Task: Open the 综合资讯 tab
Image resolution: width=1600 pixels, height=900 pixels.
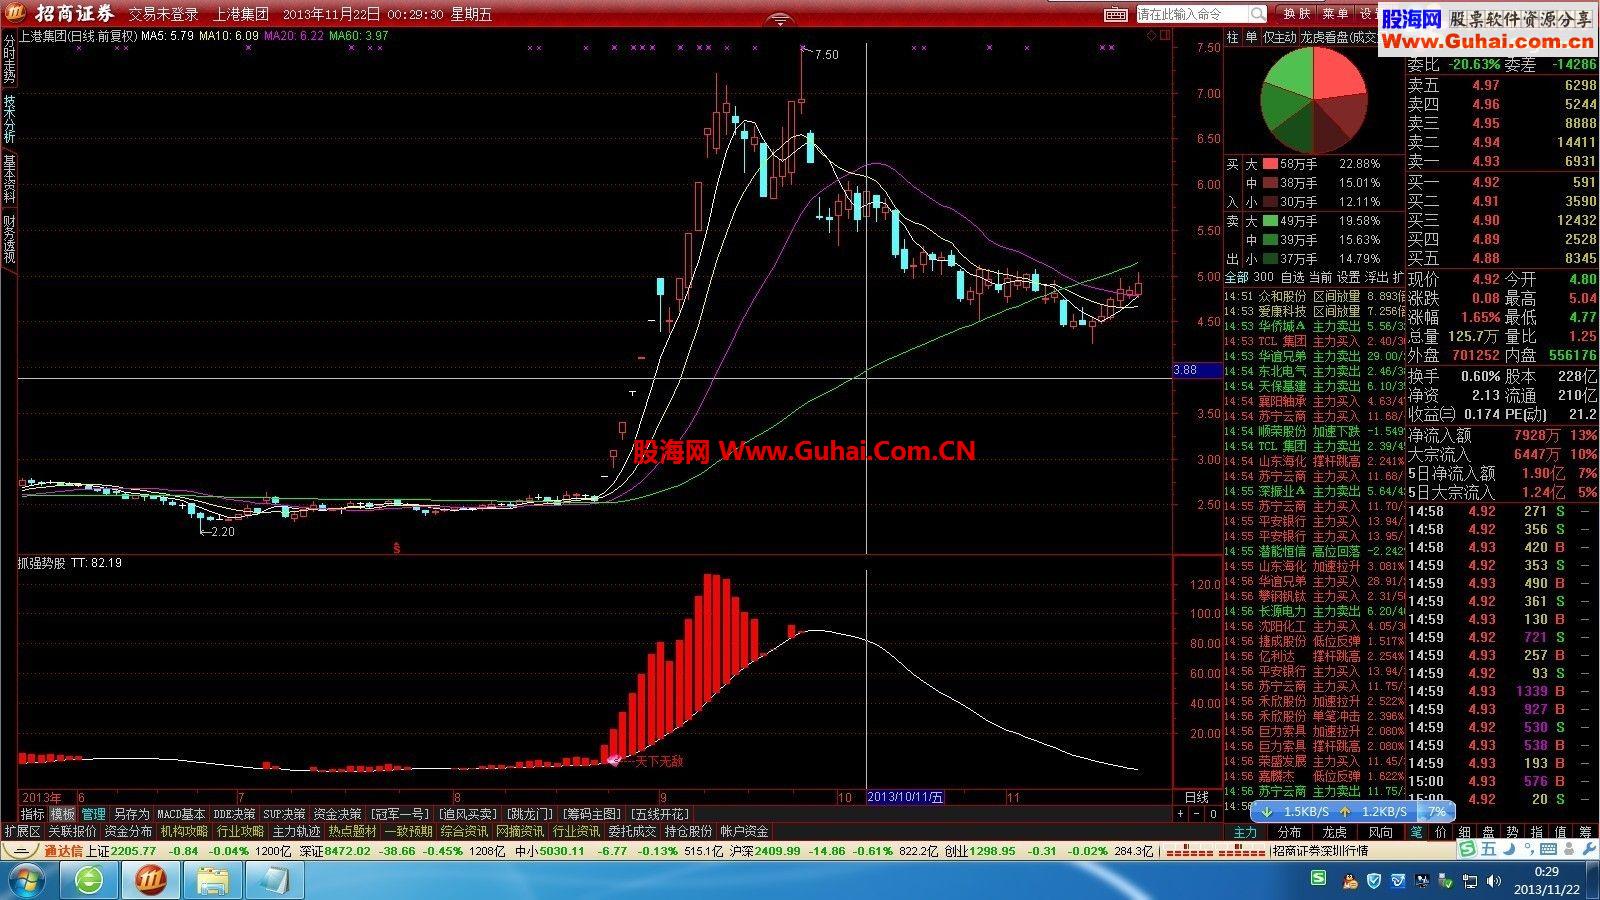Action: (x=464, y=831)
